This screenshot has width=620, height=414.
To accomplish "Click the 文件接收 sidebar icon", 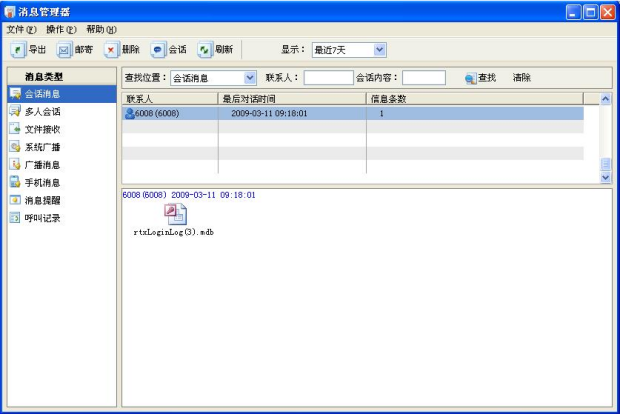I will tap(15, 129).
